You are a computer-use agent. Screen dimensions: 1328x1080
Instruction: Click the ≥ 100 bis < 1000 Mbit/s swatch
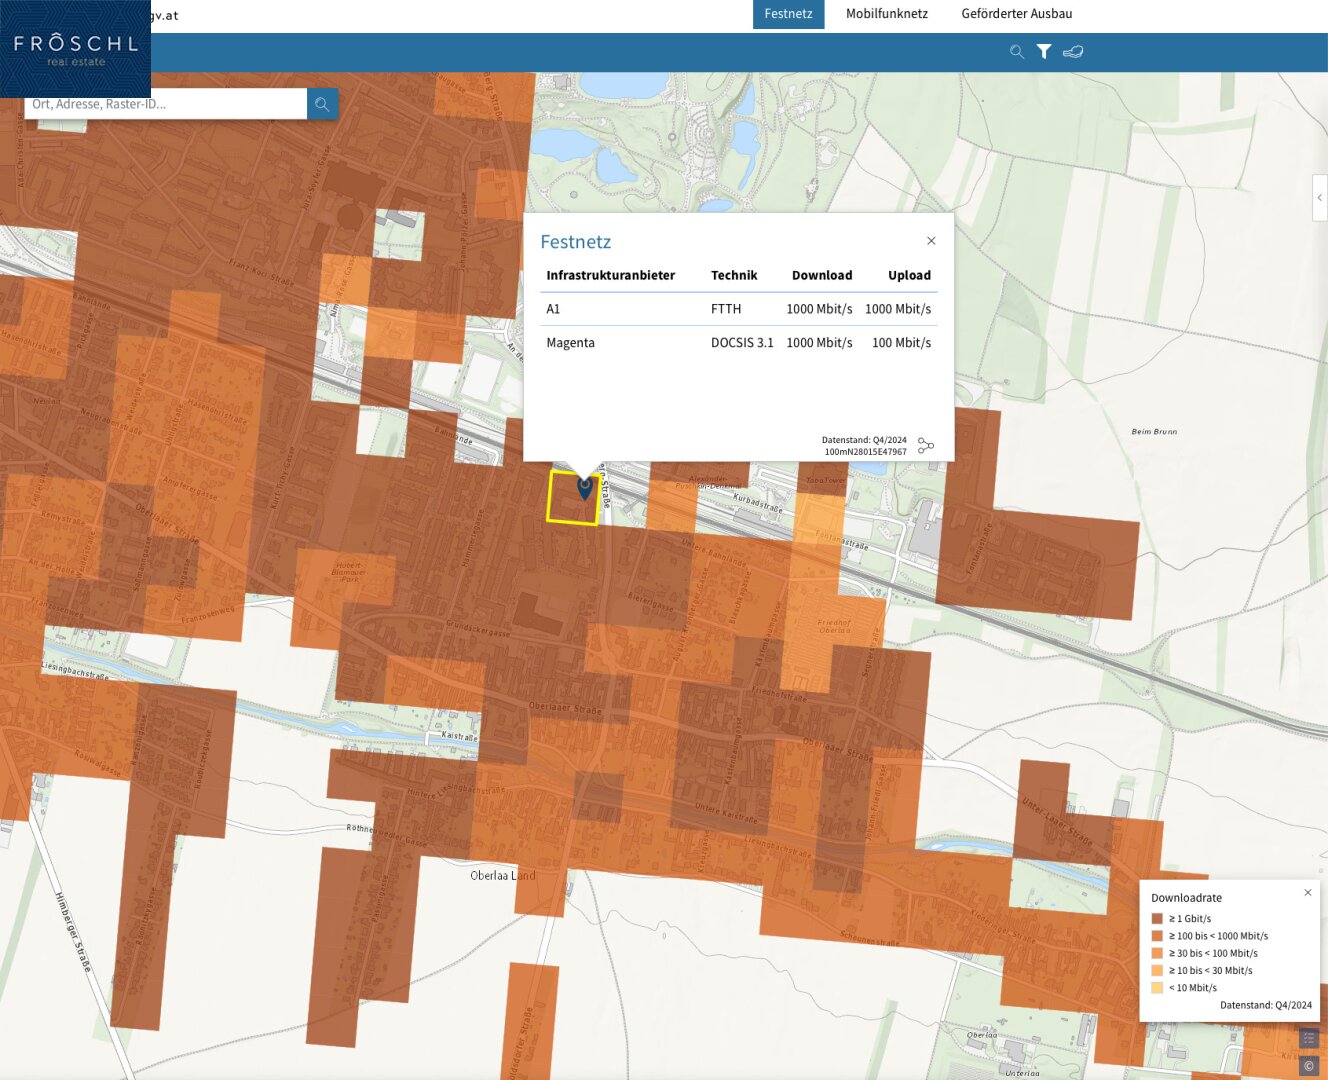[1157, 936]
